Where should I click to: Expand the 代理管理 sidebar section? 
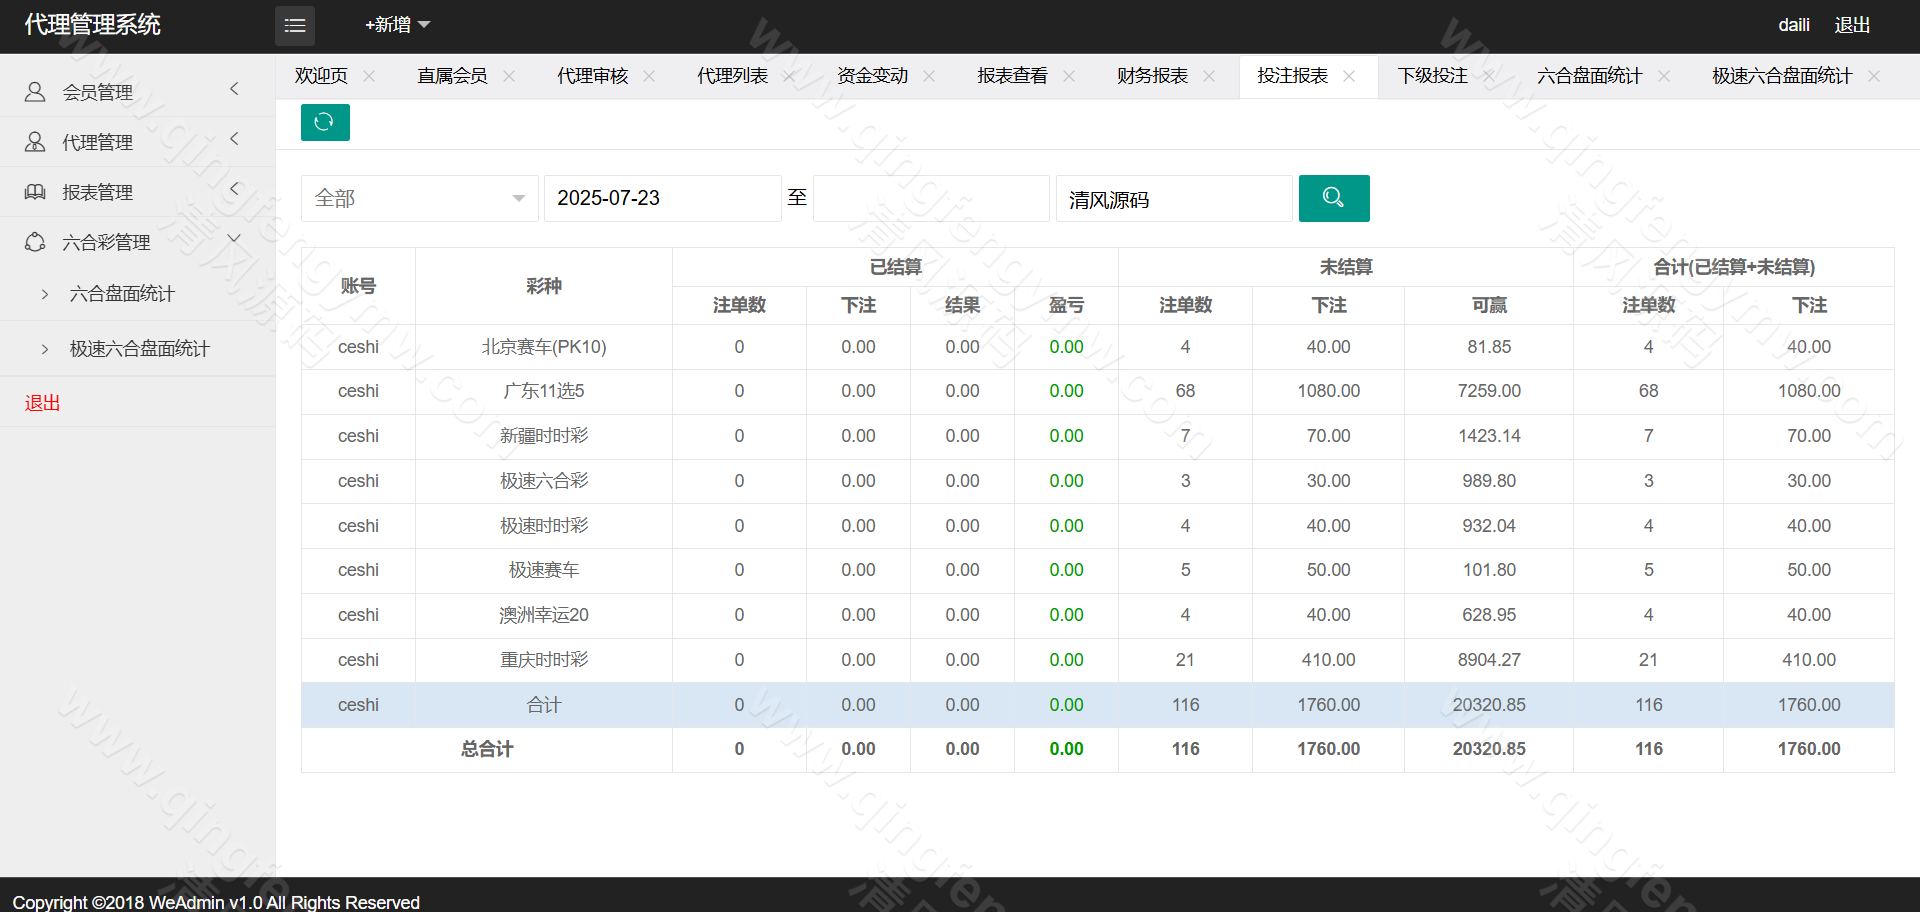[x=137, y=142]
